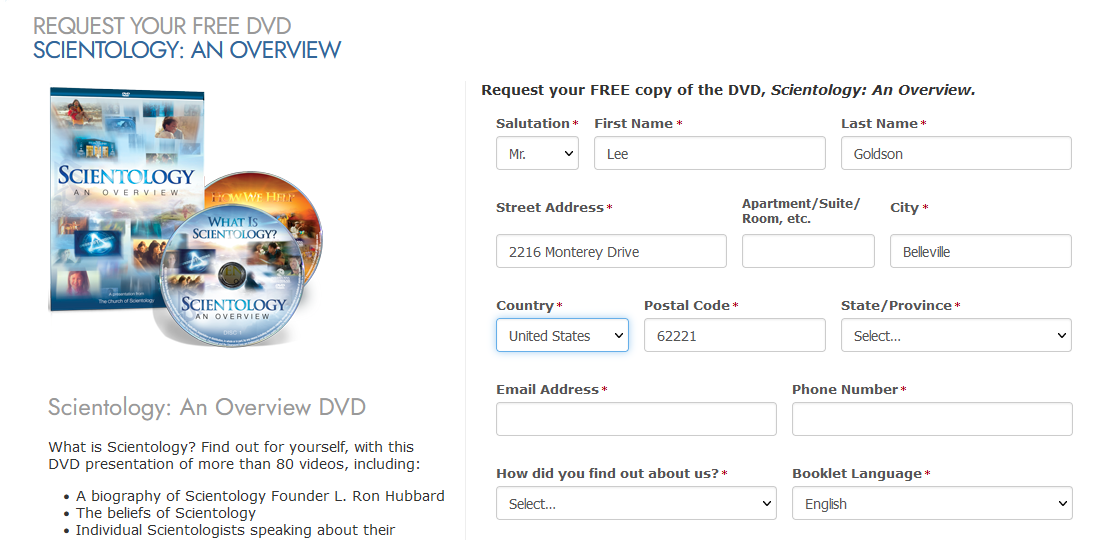Click the "Scientology: An Overview DVD" heading
The image size is (1119, 540).
pos(207,408)
